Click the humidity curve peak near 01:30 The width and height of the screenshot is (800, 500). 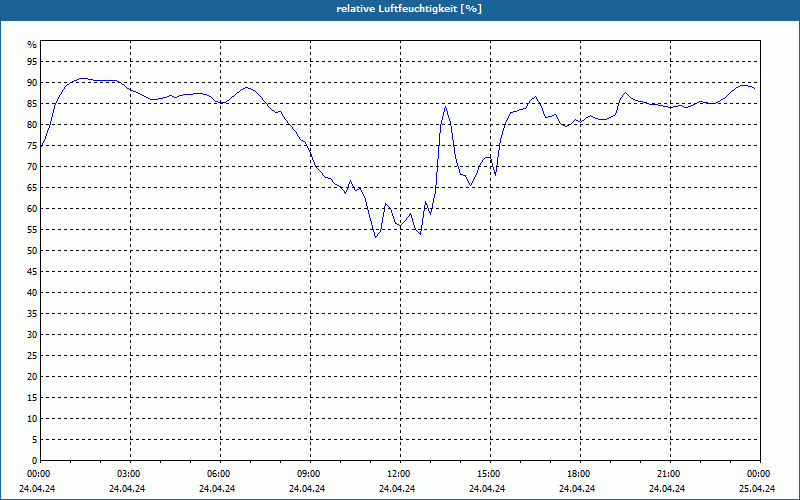[82, 79]
